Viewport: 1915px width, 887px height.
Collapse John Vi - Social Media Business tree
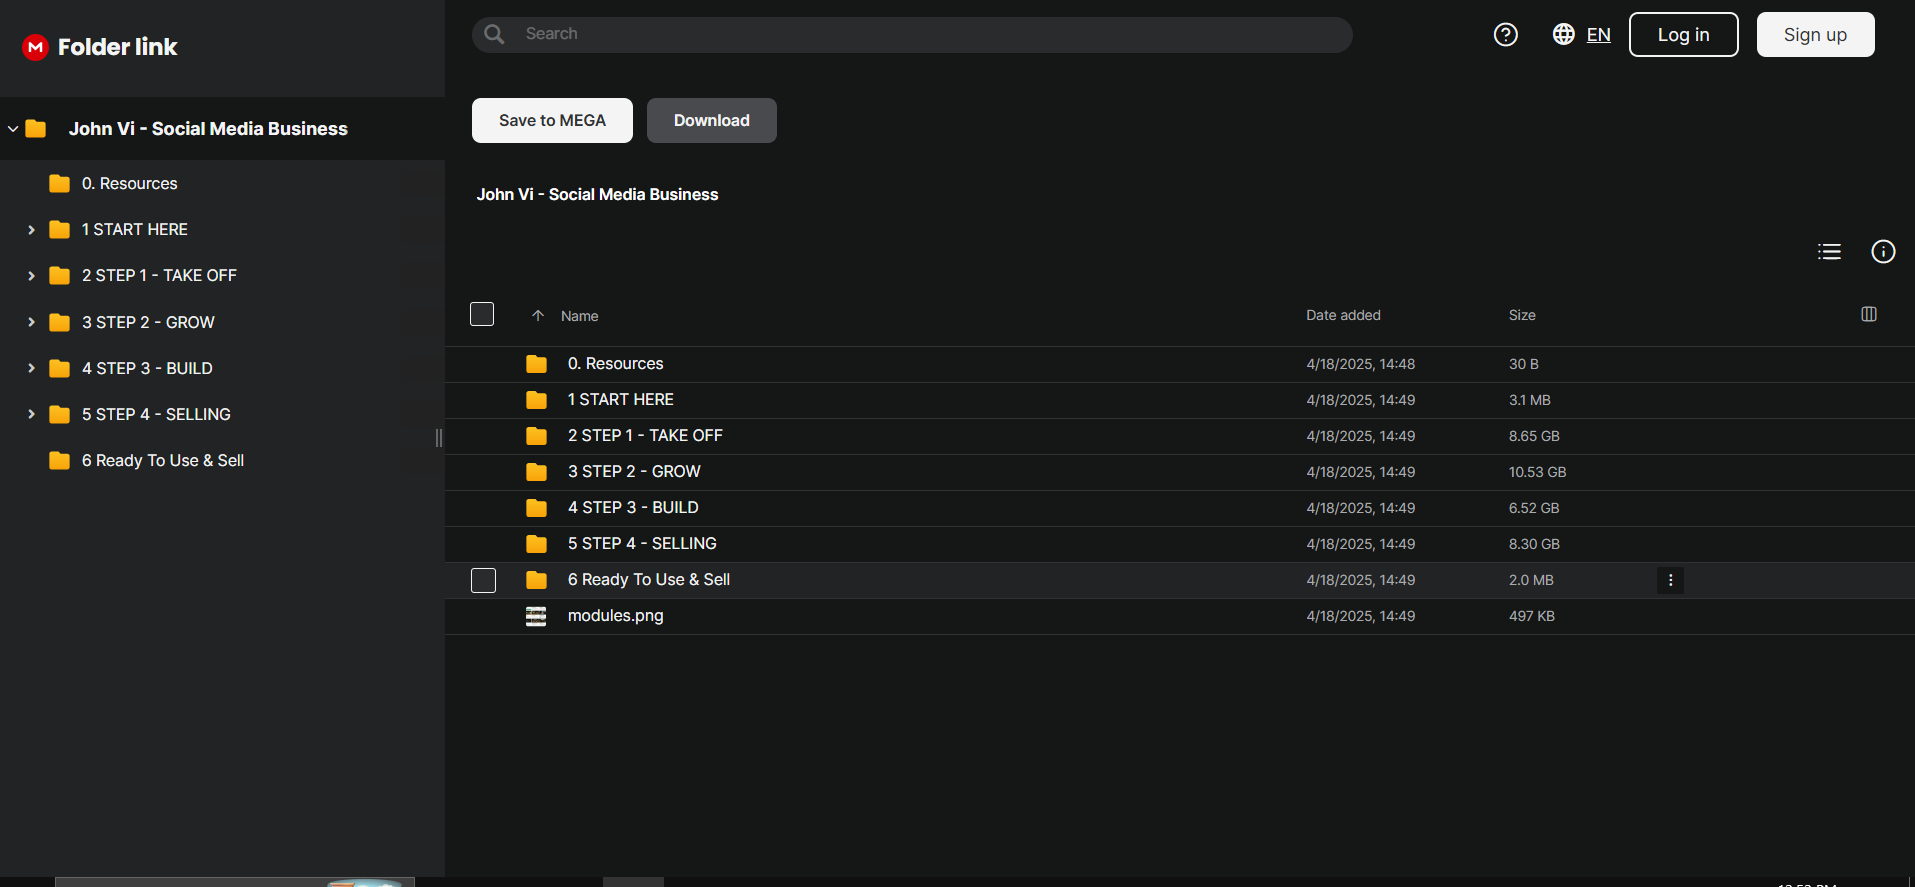pos(13,129)
